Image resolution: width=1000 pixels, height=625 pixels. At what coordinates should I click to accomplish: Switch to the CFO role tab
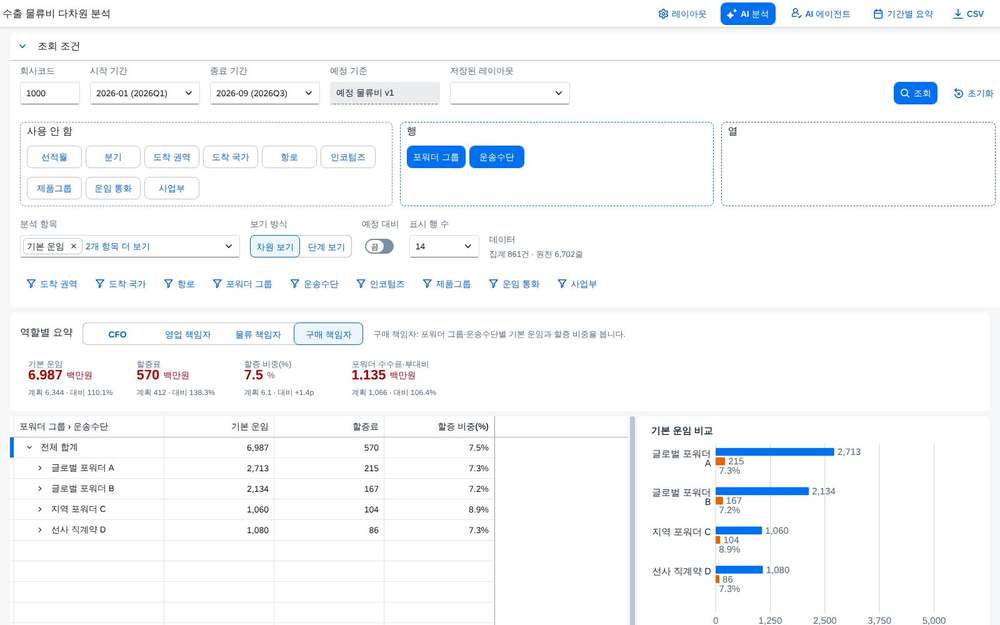pyautogui.click(x=117, y=334)
